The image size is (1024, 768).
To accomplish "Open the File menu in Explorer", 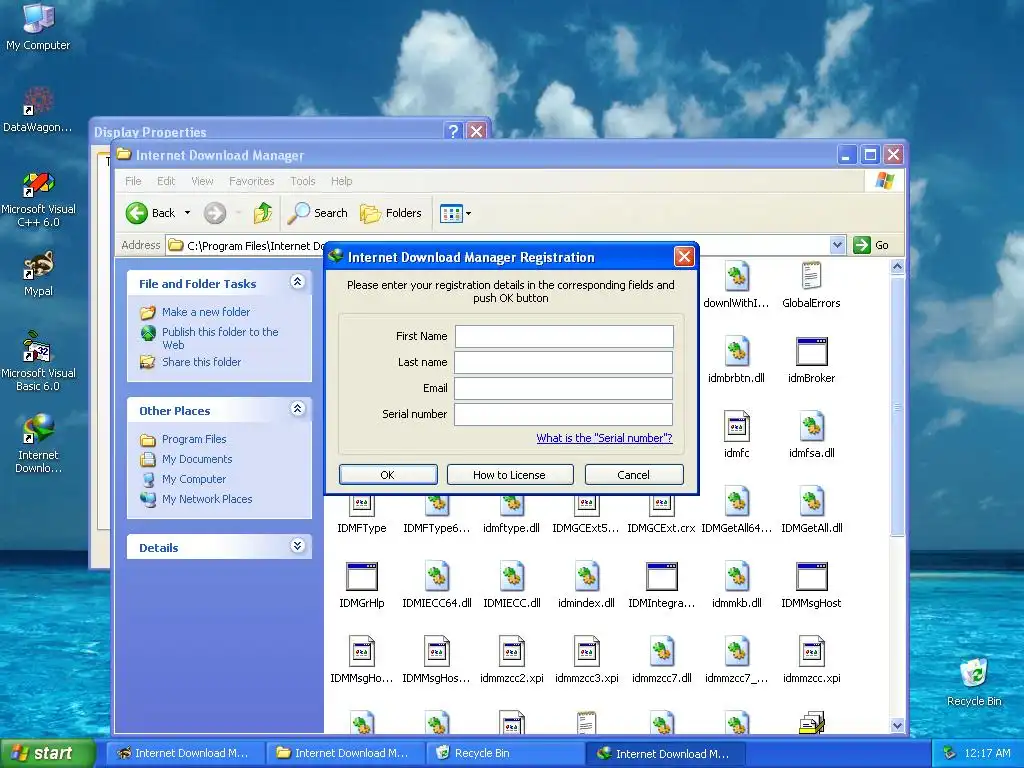I will [133, 181].
